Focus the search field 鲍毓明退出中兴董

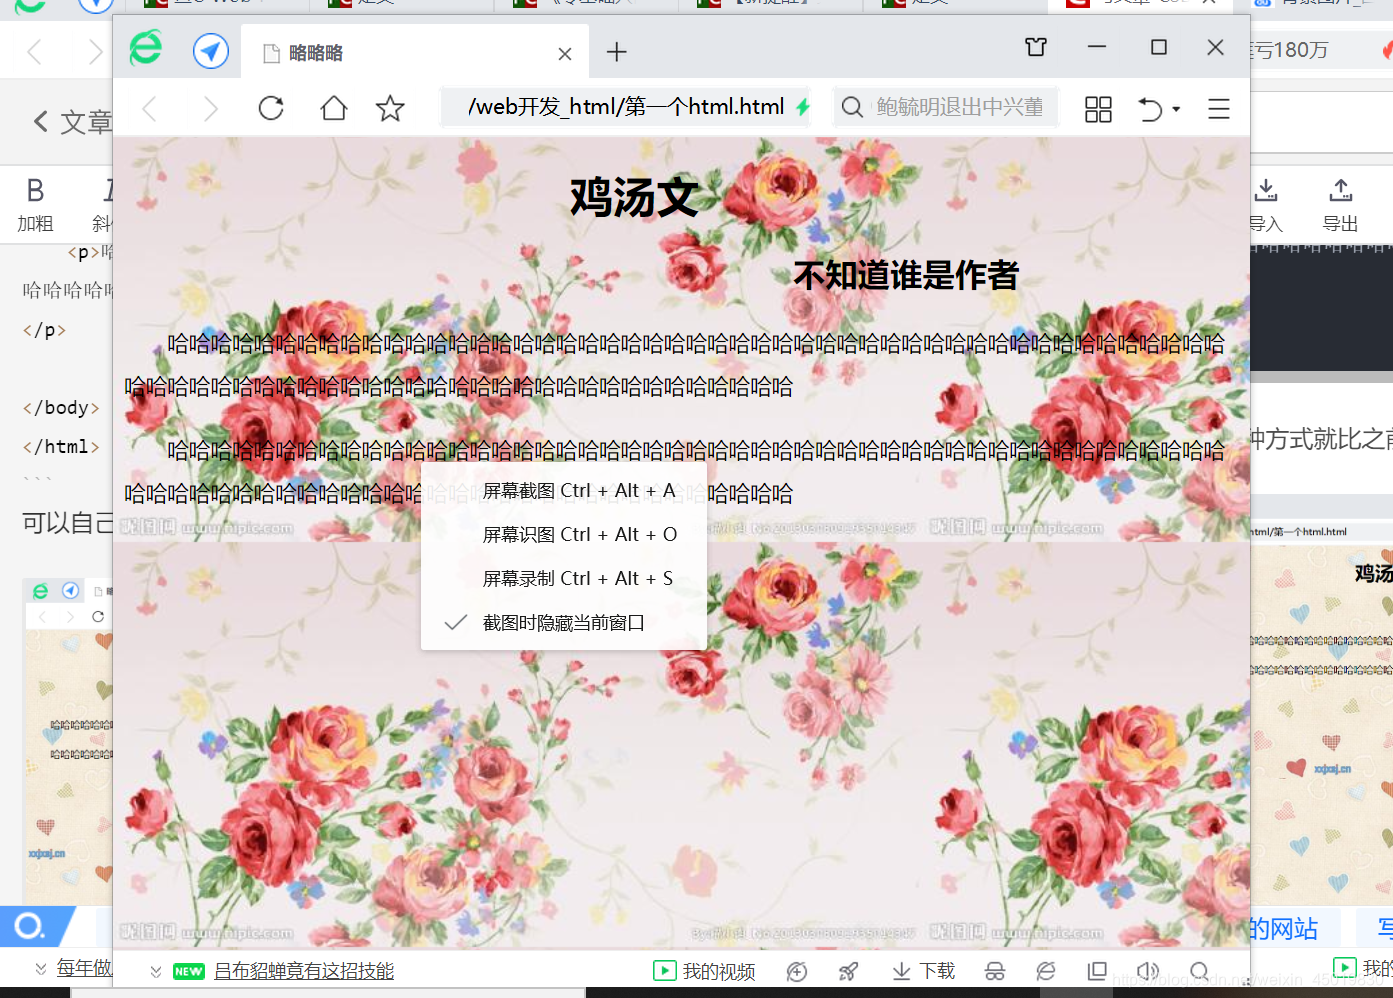click(960, 107)
